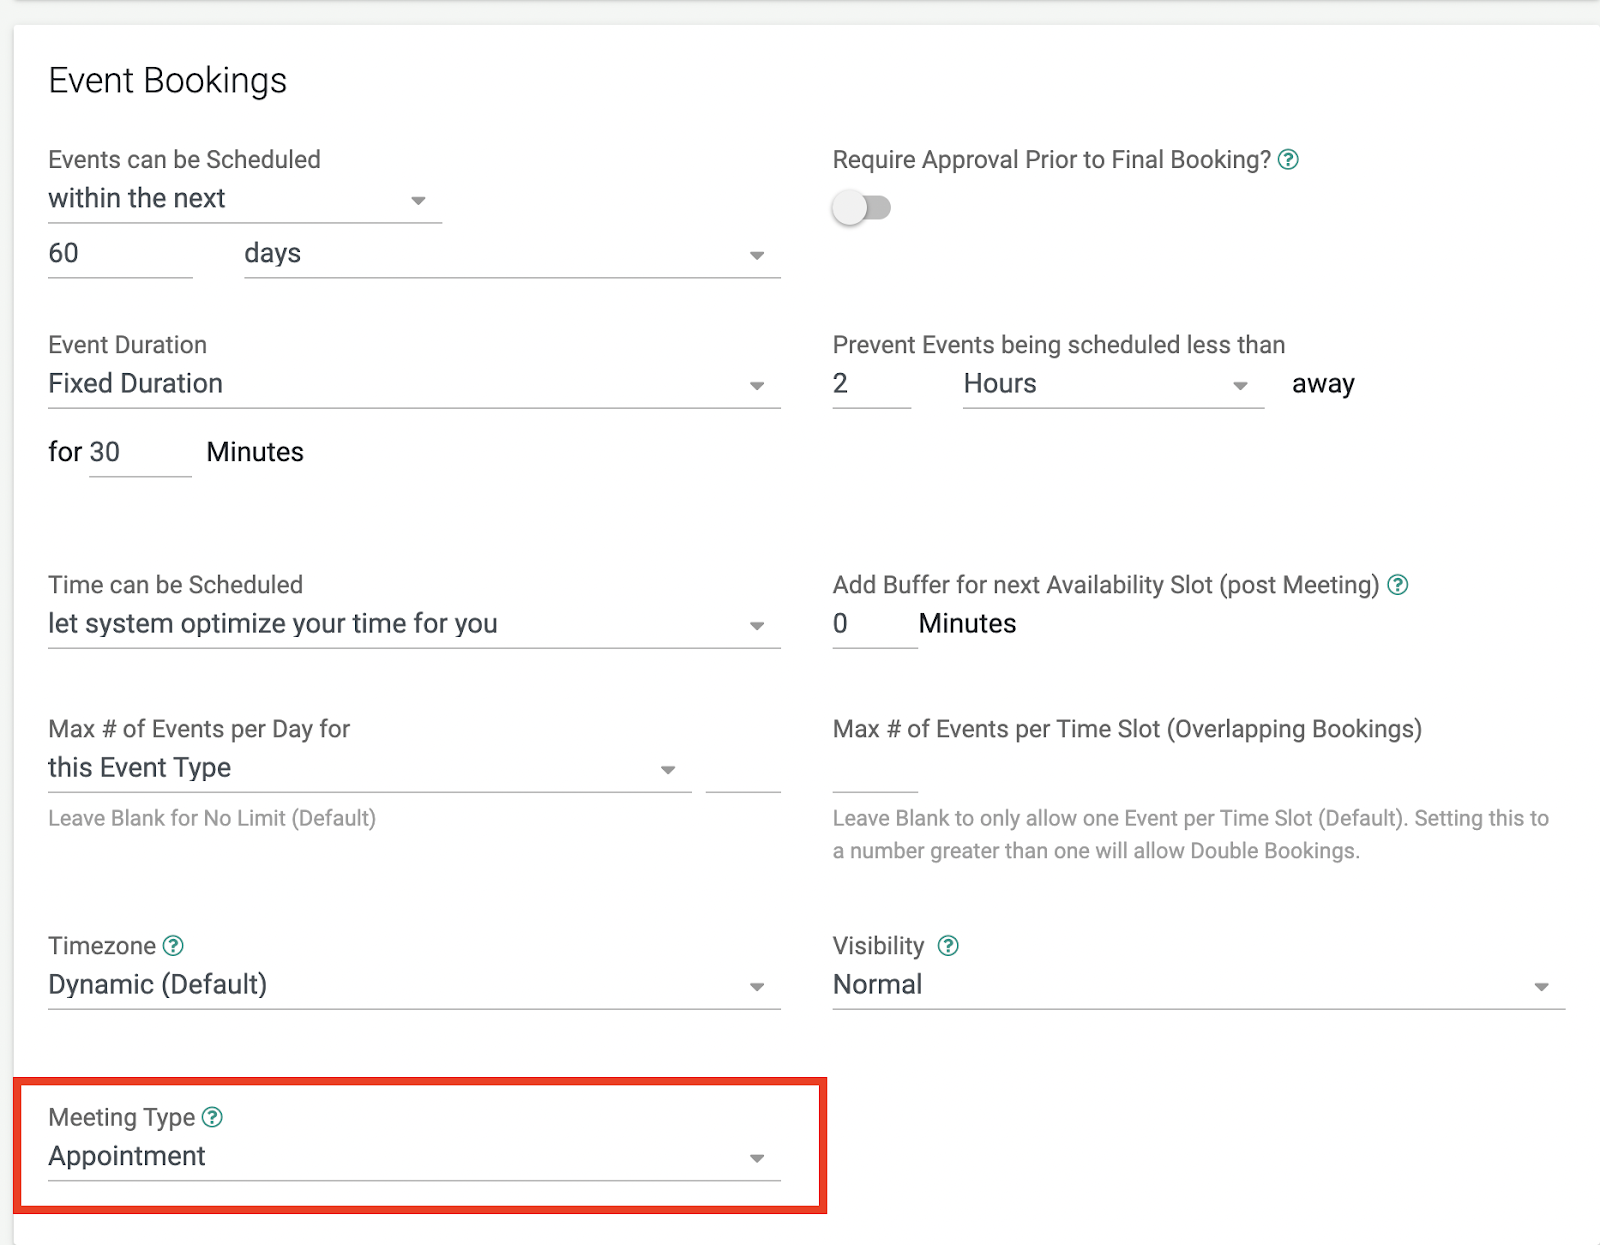Click Max Events per Time Slot field
1600x1245 pixels.
click(874, 770)
